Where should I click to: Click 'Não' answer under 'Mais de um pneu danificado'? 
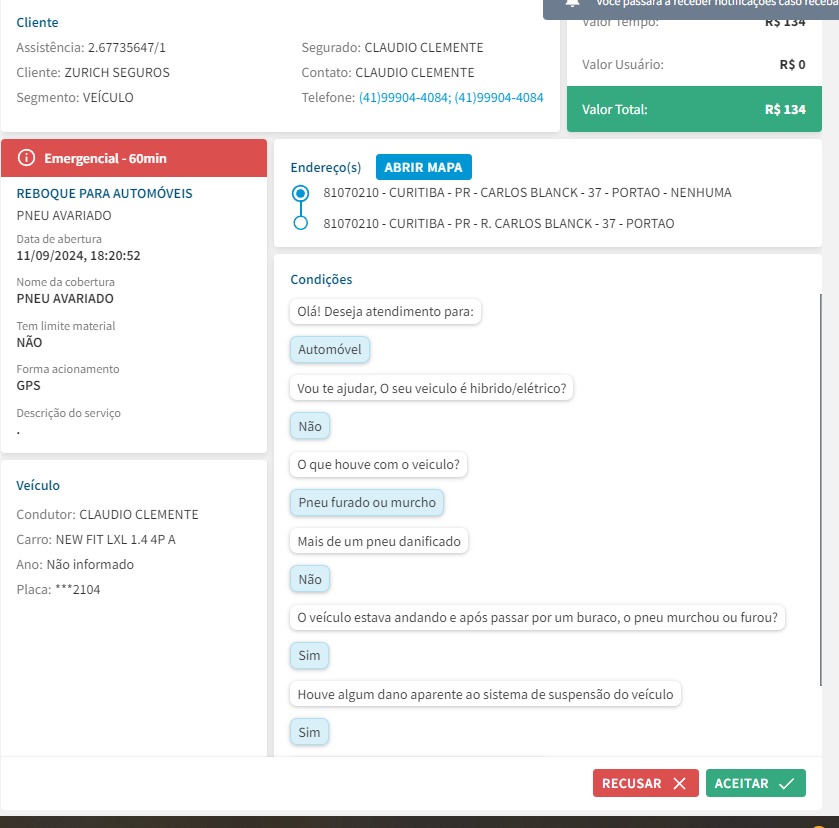click(310, 579)
